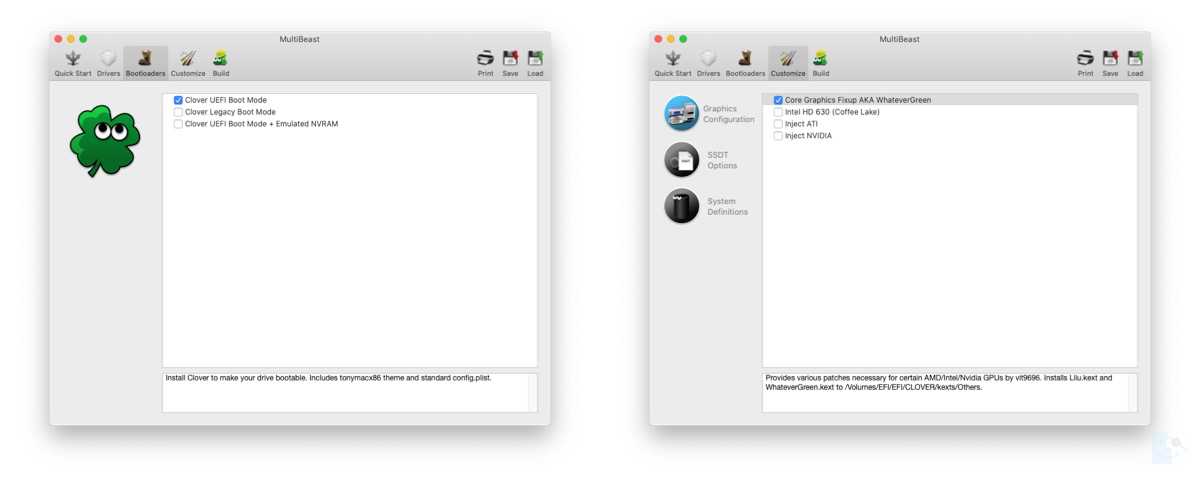
Task: Enable Intel HD 630 (Coffee Lake) option
Action: pyautogui.click(x=778, y=112)
